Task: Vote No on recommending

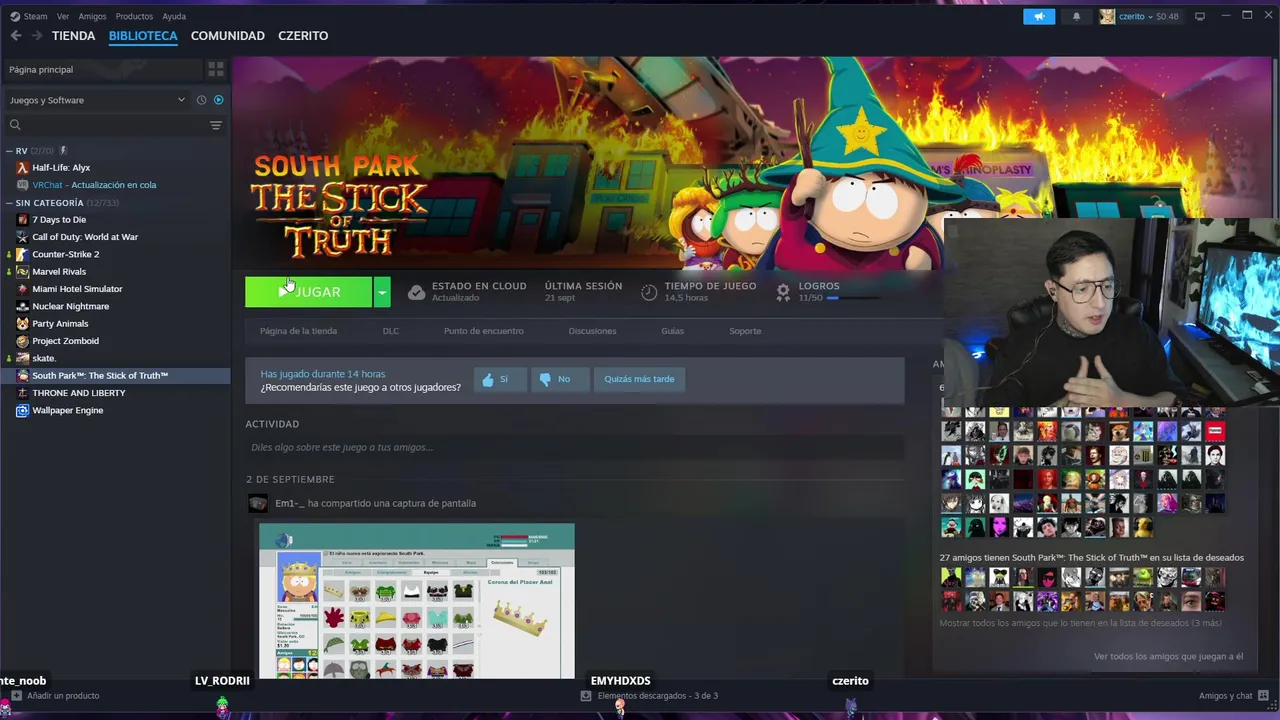Action: [558, 379]
